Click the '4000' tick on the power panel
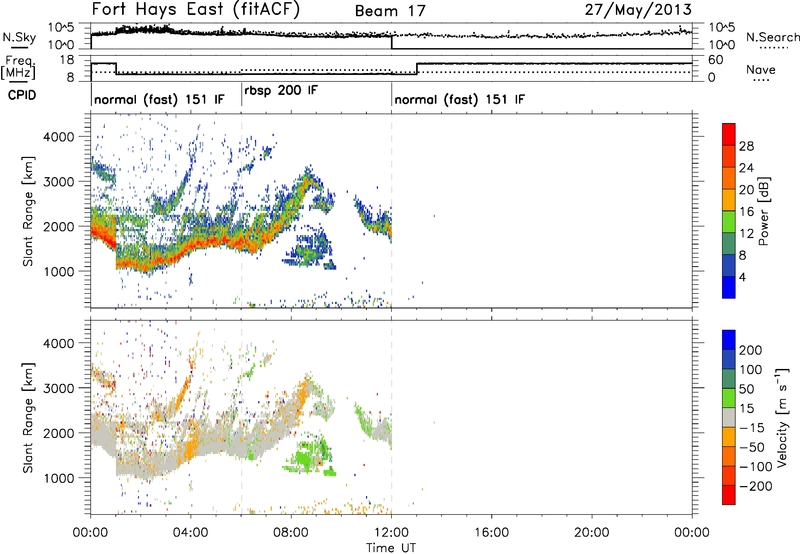Image resolution: width=800 pixels, height=554 pixels. [59, 137]
